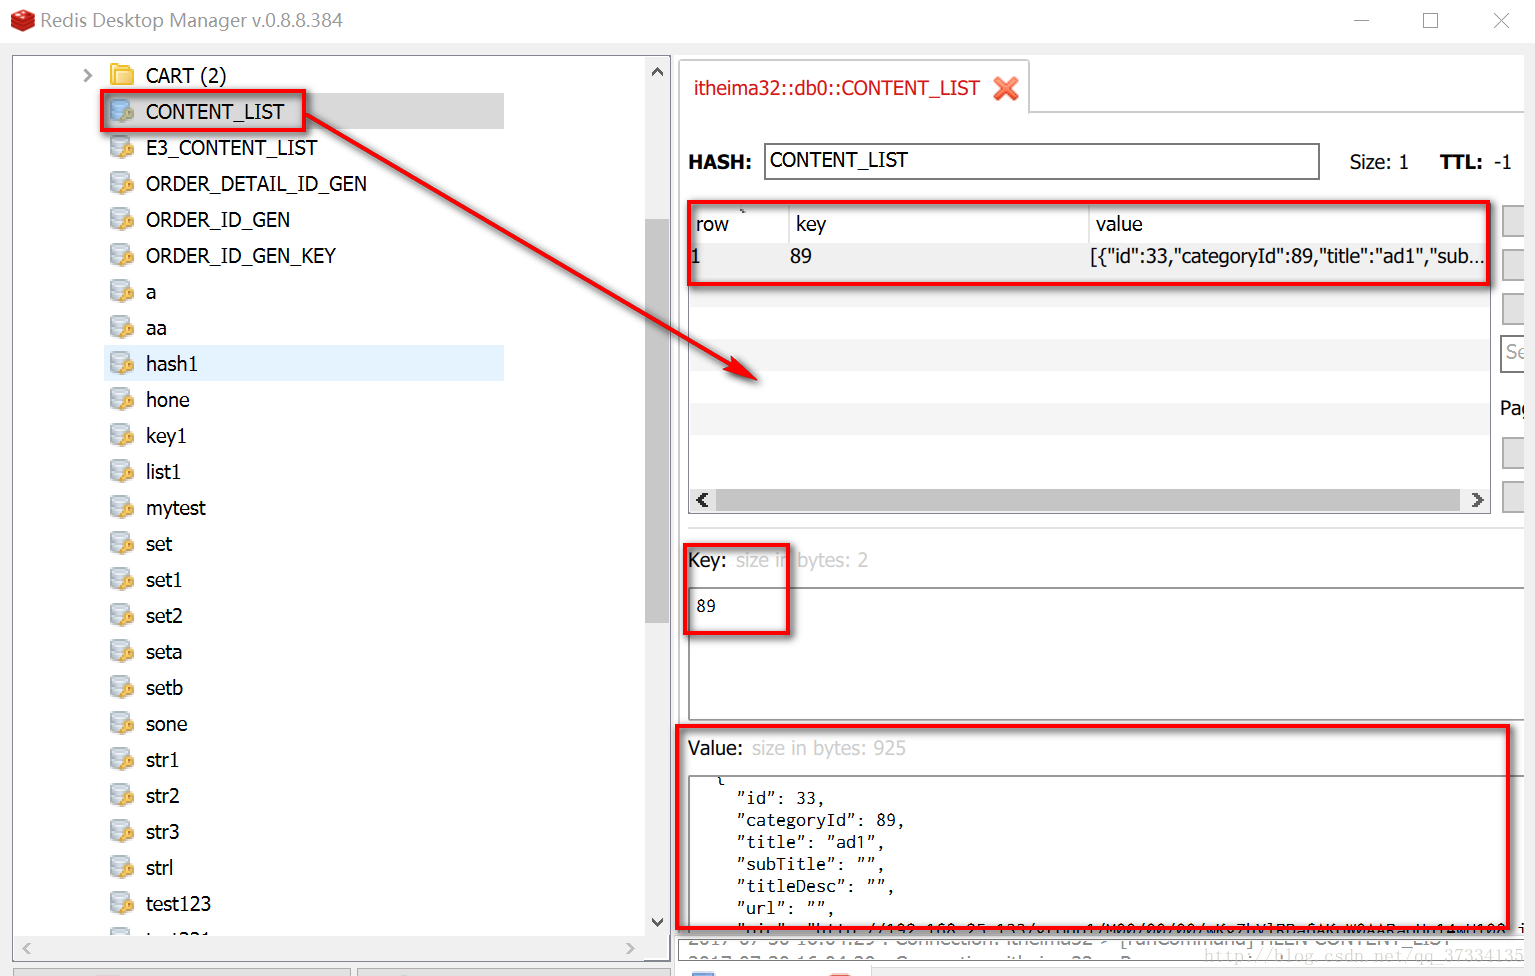The width and height of the screenshot is (1535, 976).
Task: Select the CONTENT_LIST key in the tree
Action: pos(215,112)
